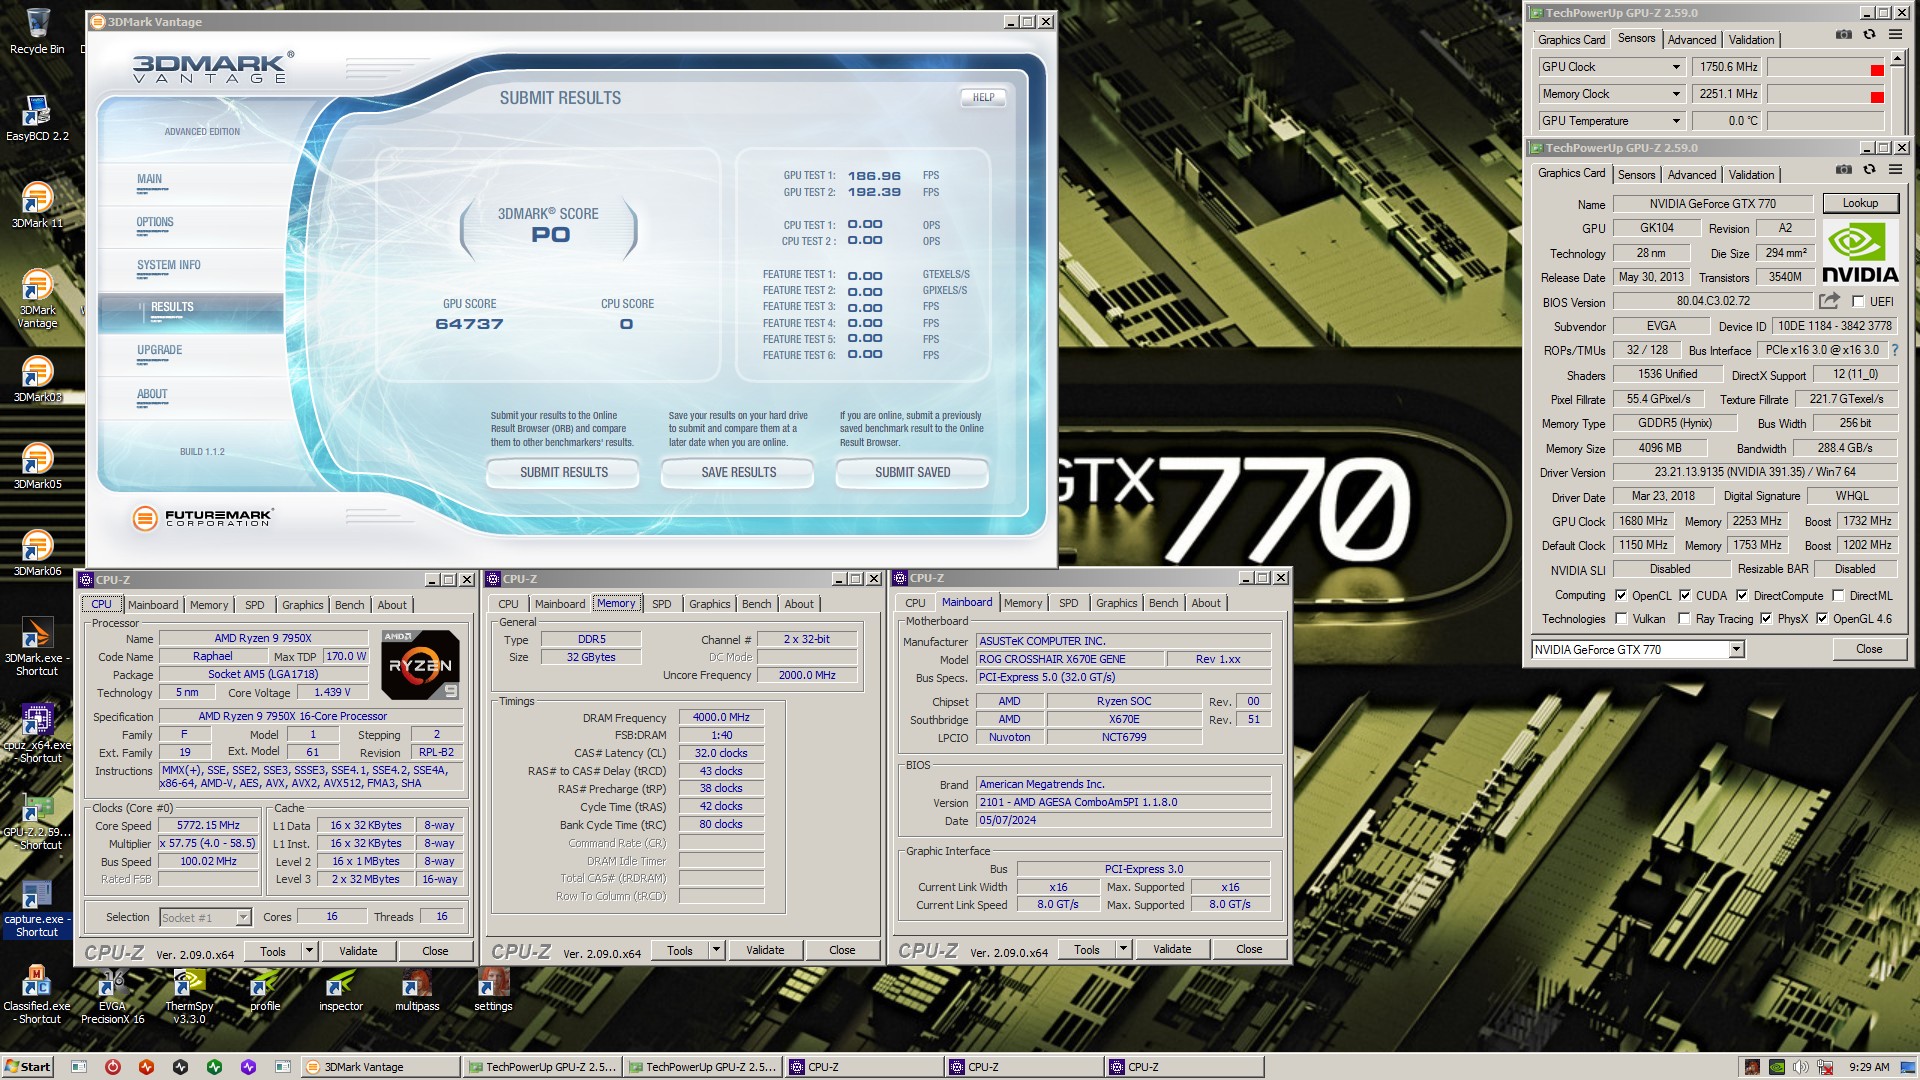Image resolution: width=1920 pixels, height=1080 pixels.
Task: Click Validate in CPU-Z Memory window
Action: (x=765, y=950)
